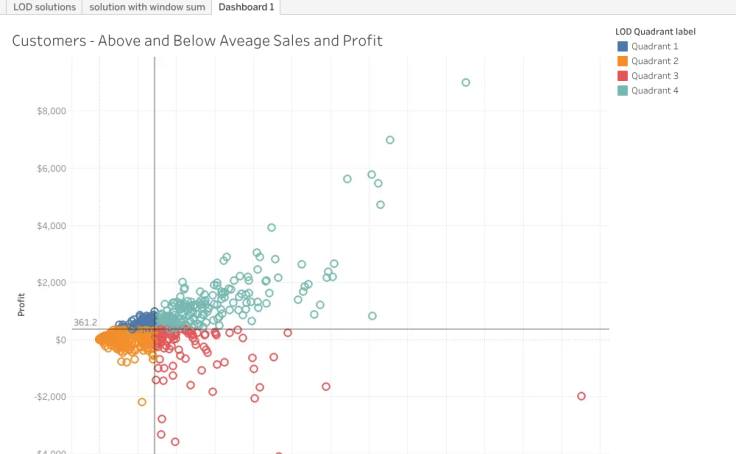Click the chart title about Customers

197,40
